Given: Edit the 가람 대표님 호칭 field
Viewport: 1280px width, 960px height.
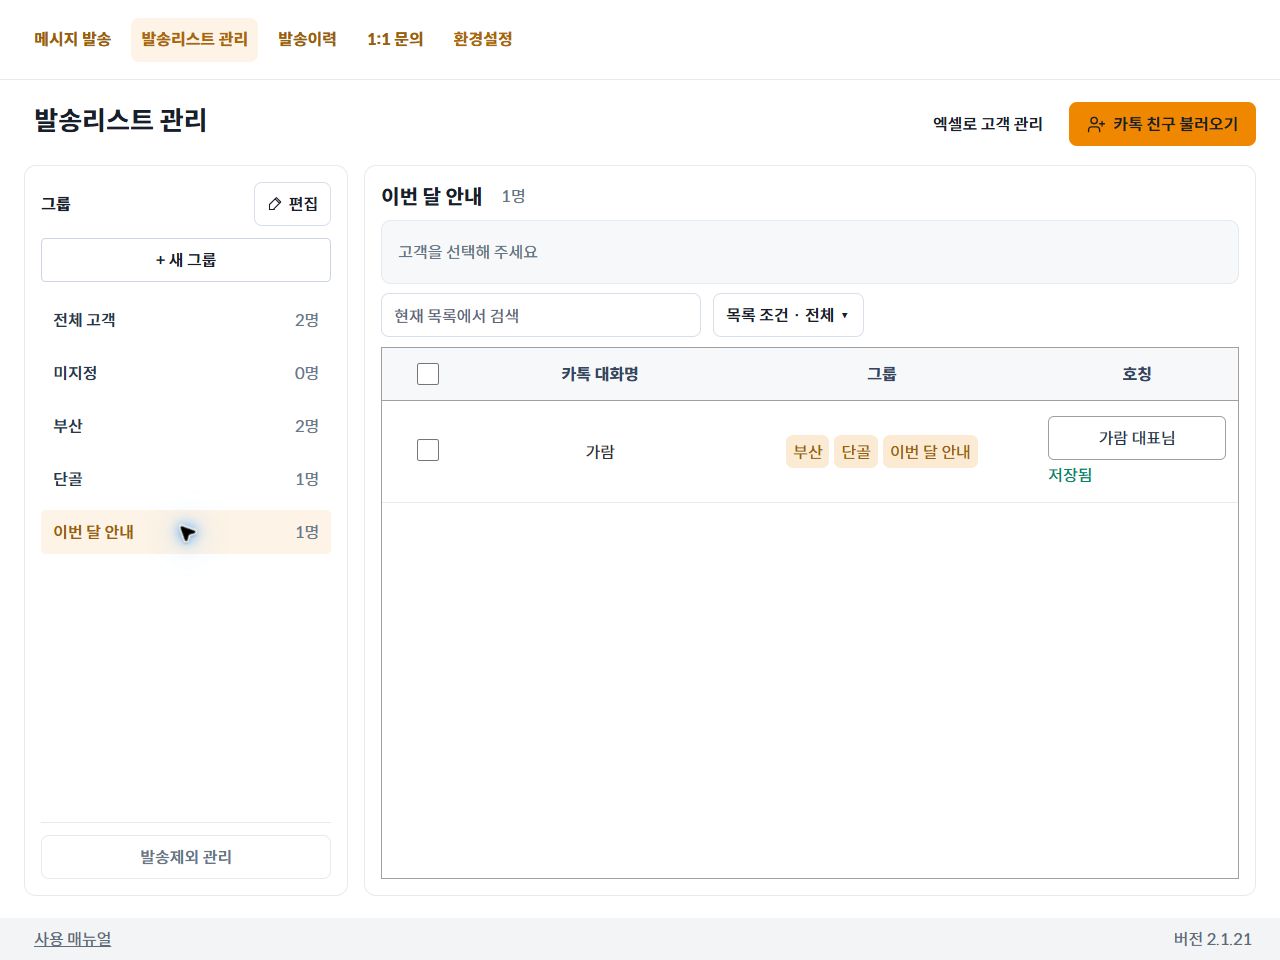Looking at the screenshot, I should (1137, 438).
